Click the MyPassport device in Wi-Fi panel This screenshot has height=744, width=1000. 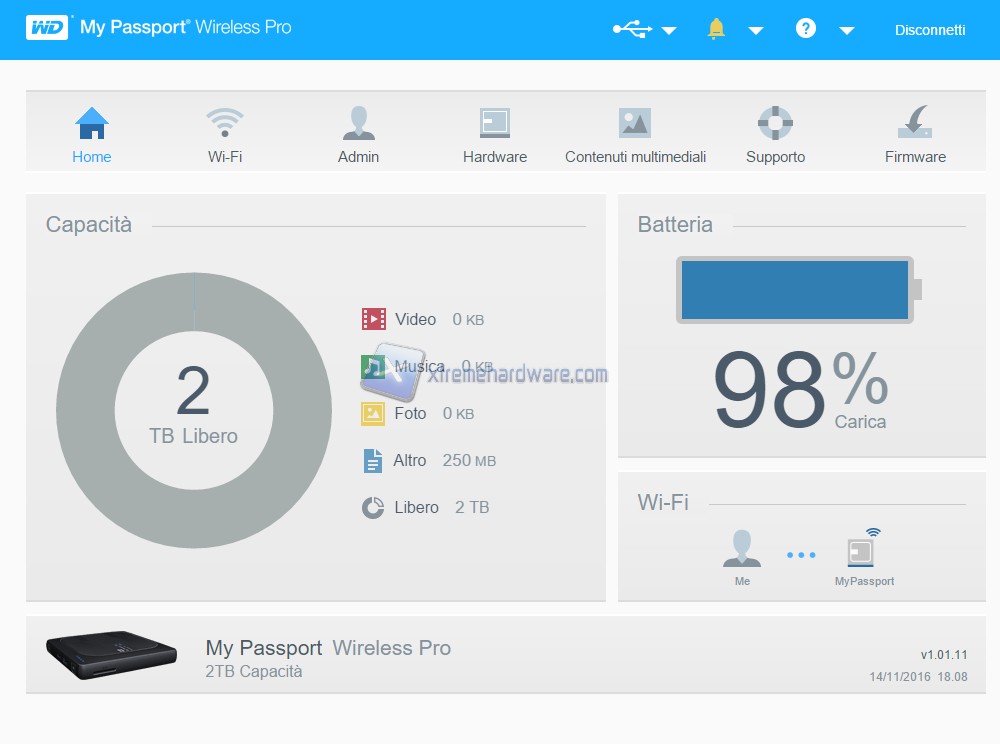[x=862, y=552]
